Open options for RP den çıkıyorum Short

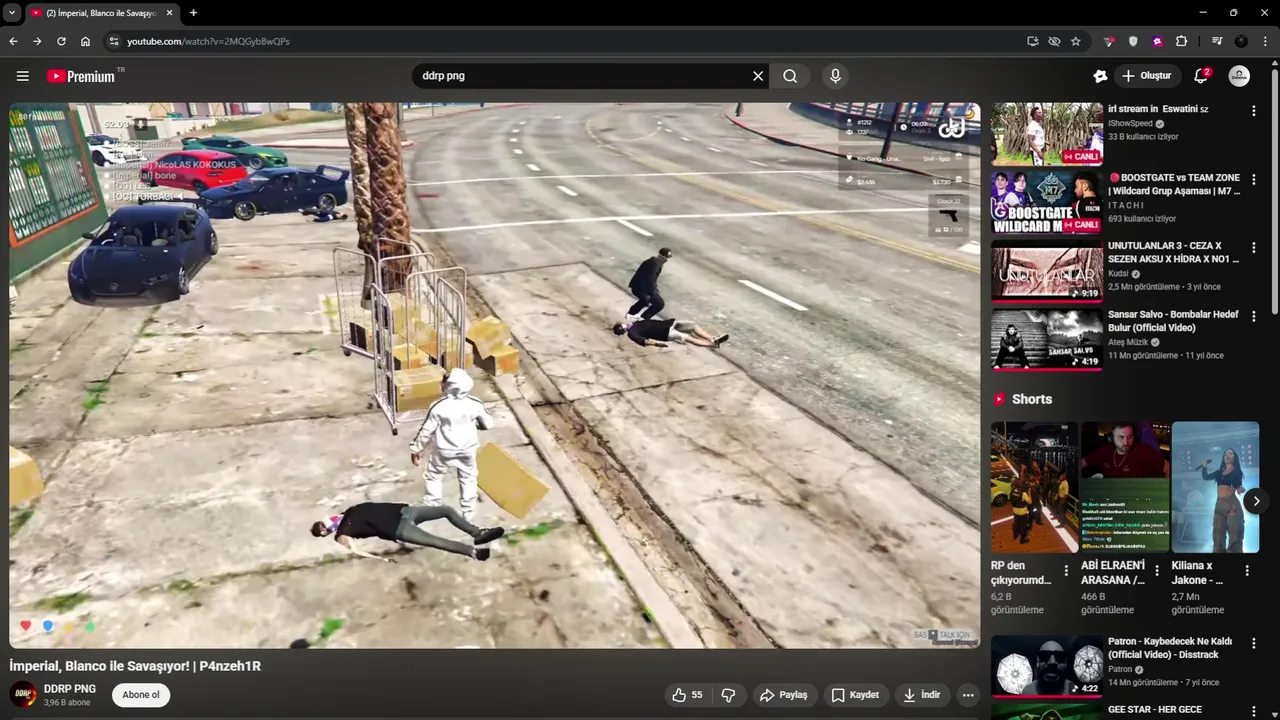pyautogui.click(x=1066, y=570)
